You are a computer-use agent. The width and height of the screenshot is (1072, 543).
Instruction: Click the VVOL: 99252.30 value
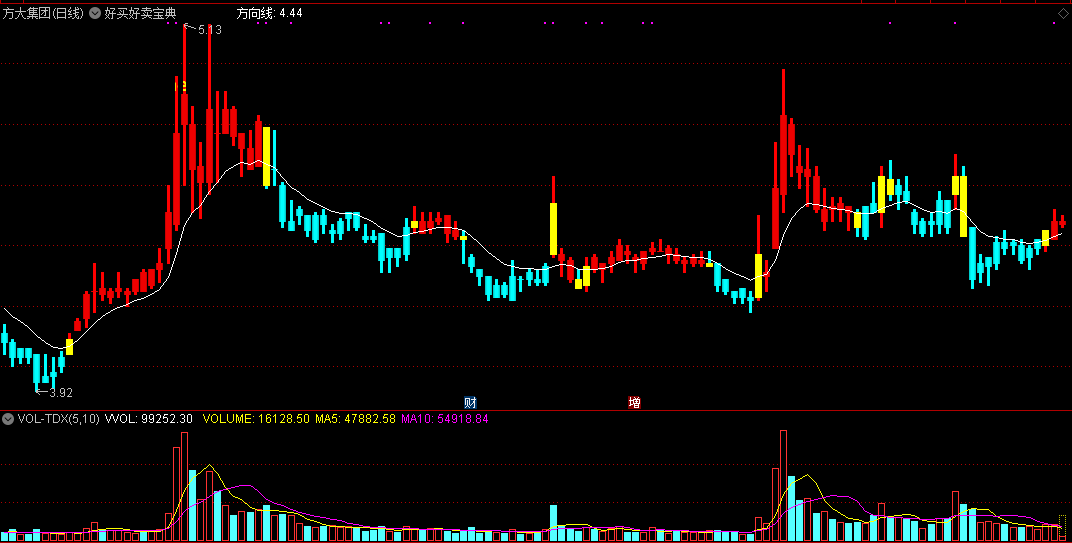coord(148,419)
